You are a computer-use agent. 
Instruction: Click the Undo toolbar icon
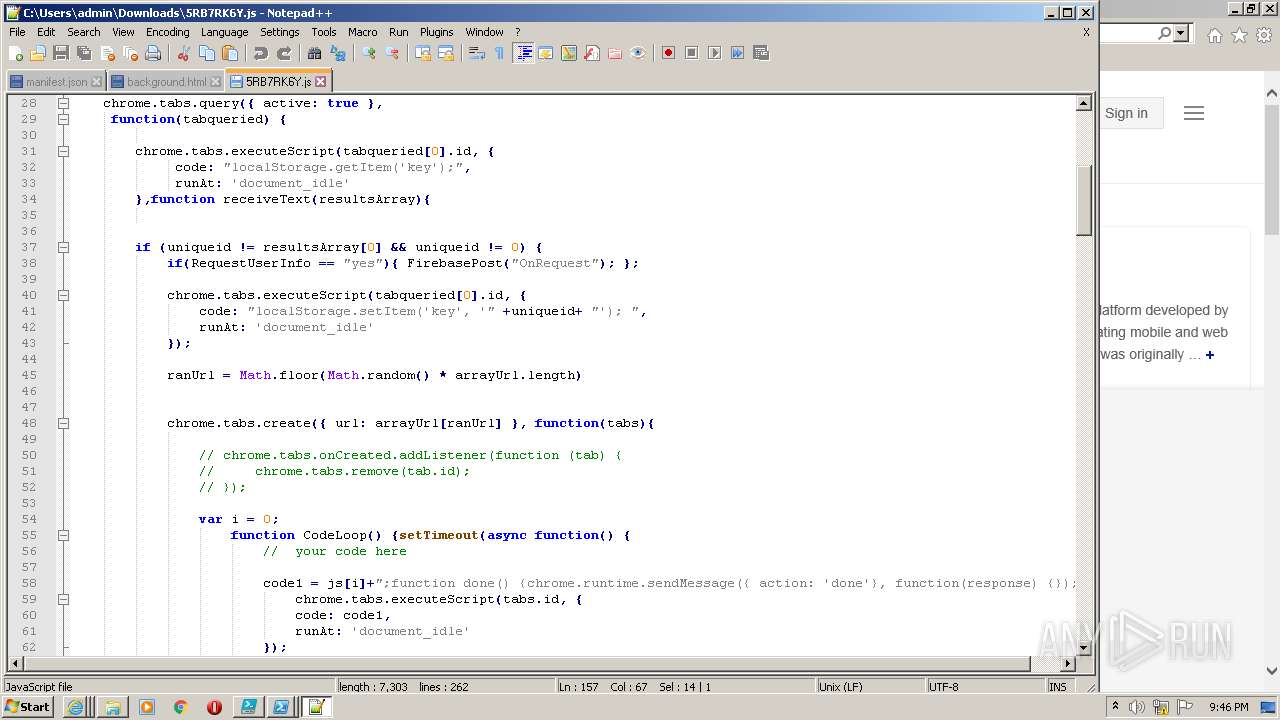pos(261,53)
